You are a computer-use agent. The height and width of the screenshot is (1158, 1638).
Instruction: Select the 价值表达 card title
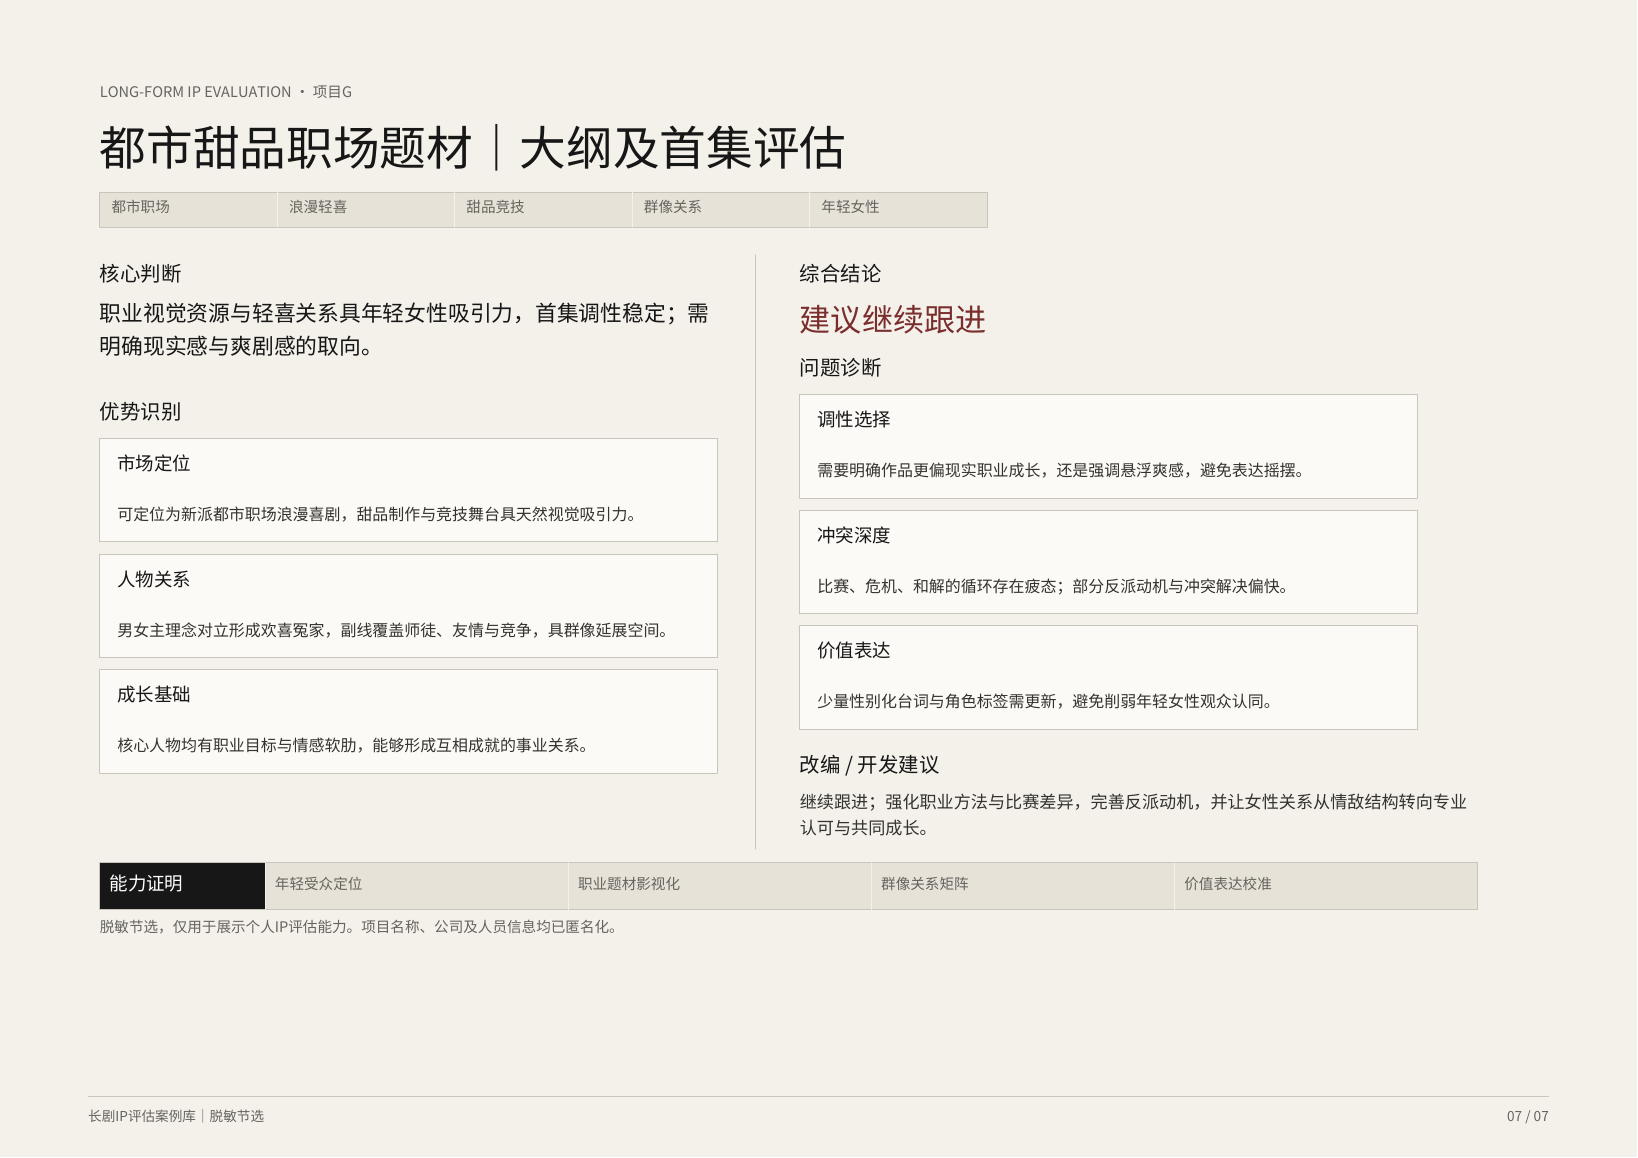click(854, 651)
